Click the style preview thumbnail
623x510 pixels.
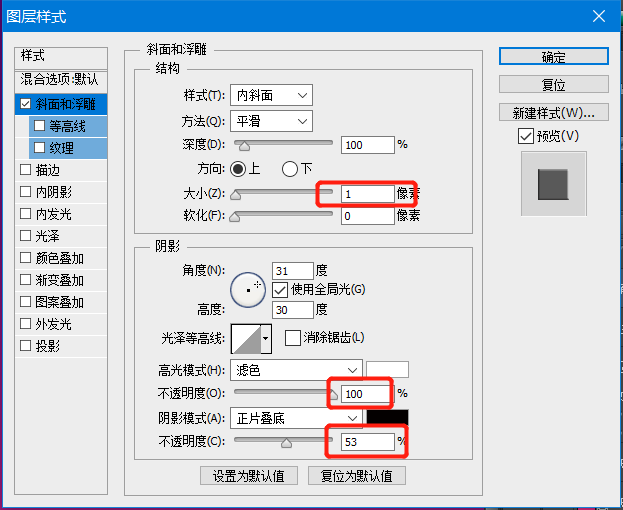pyautogui.click(x=553, y=184)
